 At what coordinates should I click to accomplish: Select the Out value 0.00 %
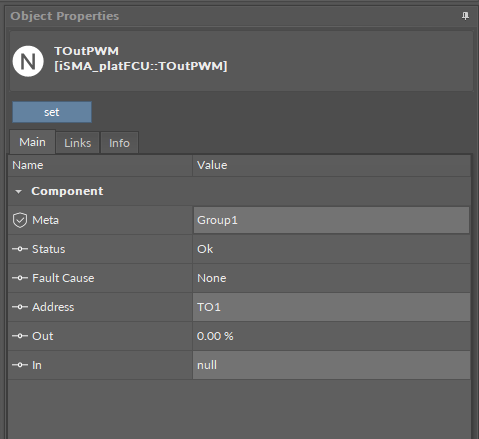pyautogui.click(x=215, y=336)
